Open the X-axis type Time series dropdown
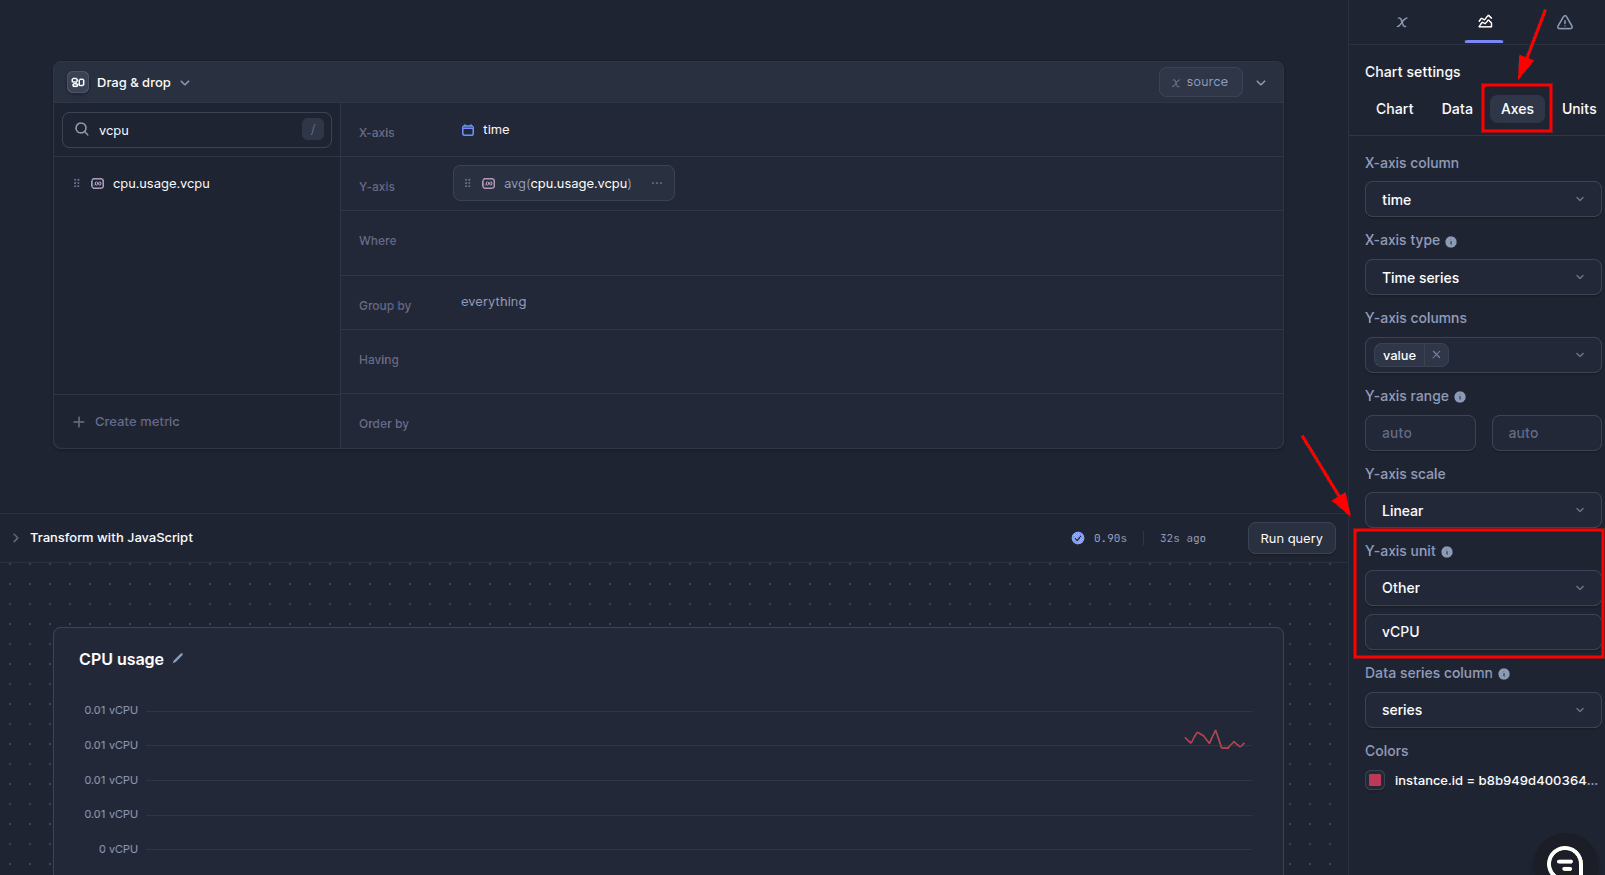This screenshot has height=875, width=1605. [1482, 277]
